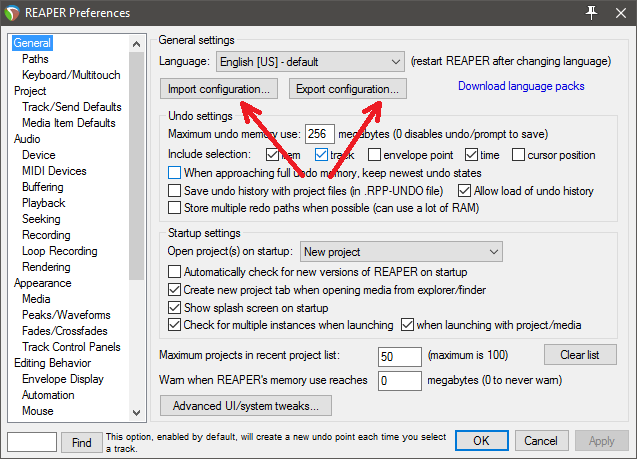The image size is (637, 459).
Task: Open the Device preferences page
Action: click(39, 155)
